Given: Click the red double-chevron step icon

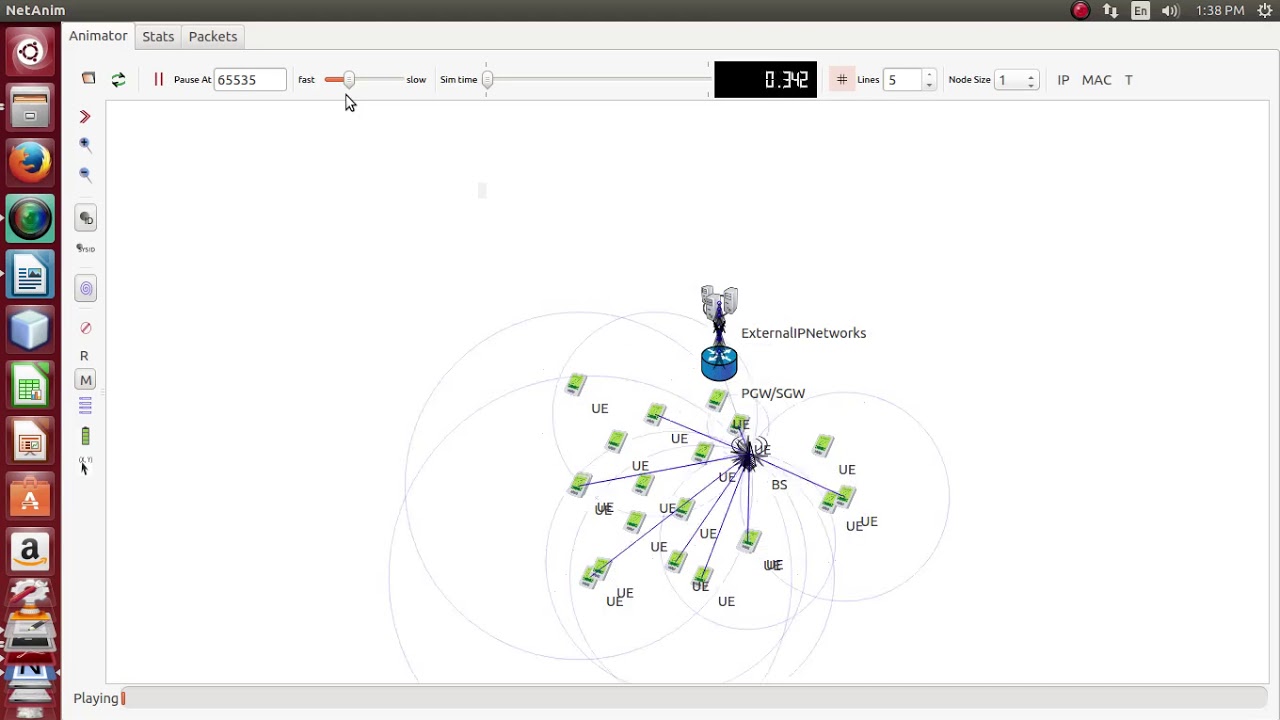Looking at the screenshot, I should click(85, 117).
